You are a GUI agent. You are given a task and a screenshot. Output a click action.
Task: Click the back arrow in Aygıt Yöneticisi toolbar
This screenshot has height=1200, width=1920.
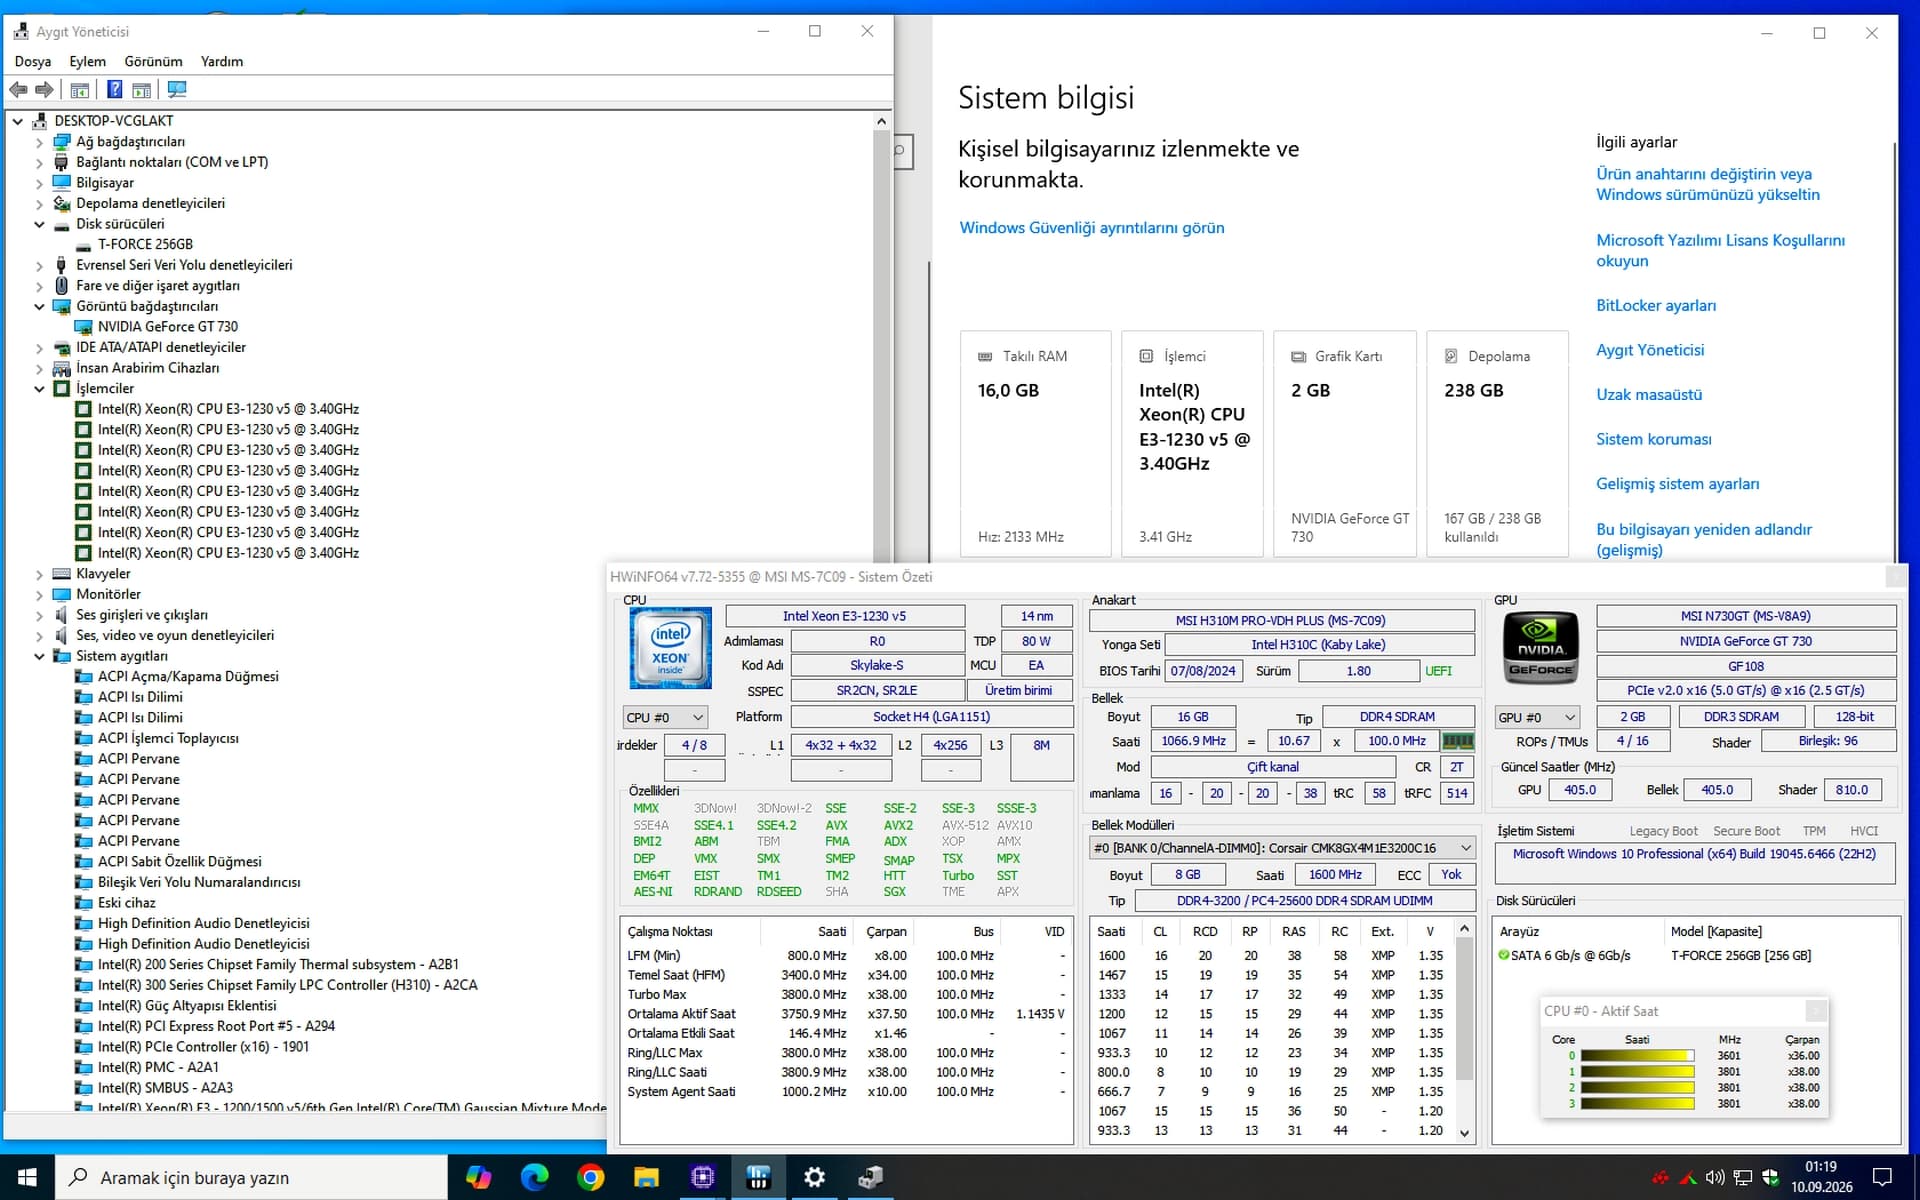18,90
